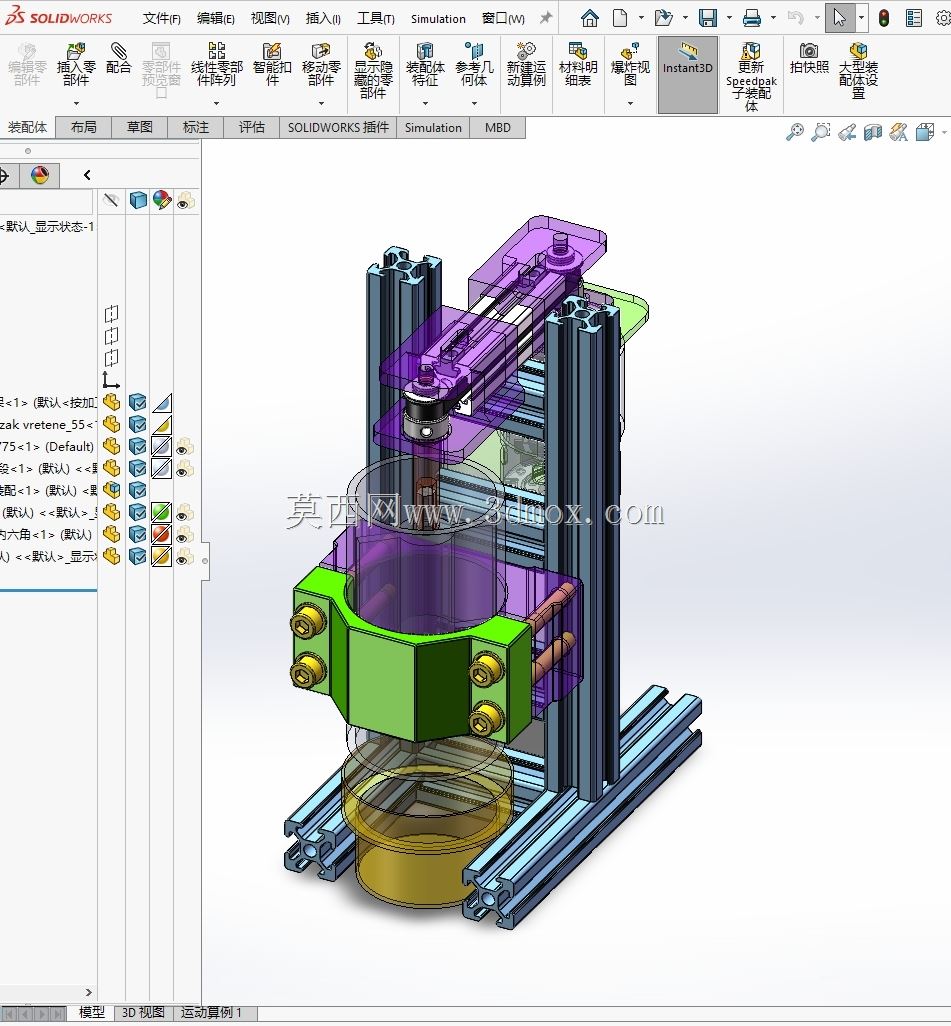Select the Insert Components (插入零部件) tool

(76, 64)
